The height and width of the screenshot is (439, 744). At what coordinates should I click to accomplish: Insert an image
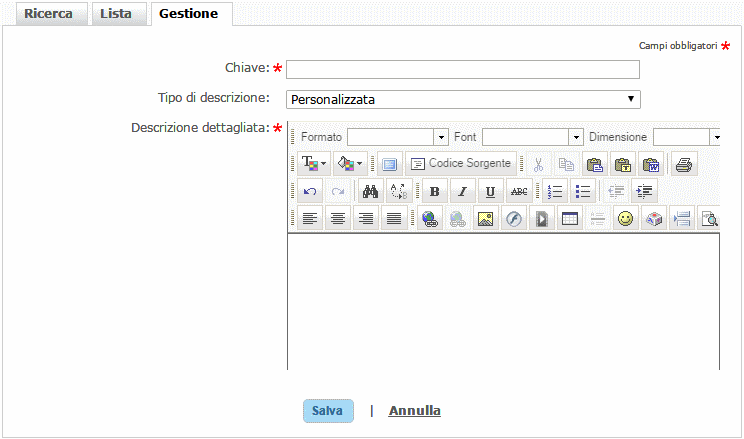click(x=486, y=218)
